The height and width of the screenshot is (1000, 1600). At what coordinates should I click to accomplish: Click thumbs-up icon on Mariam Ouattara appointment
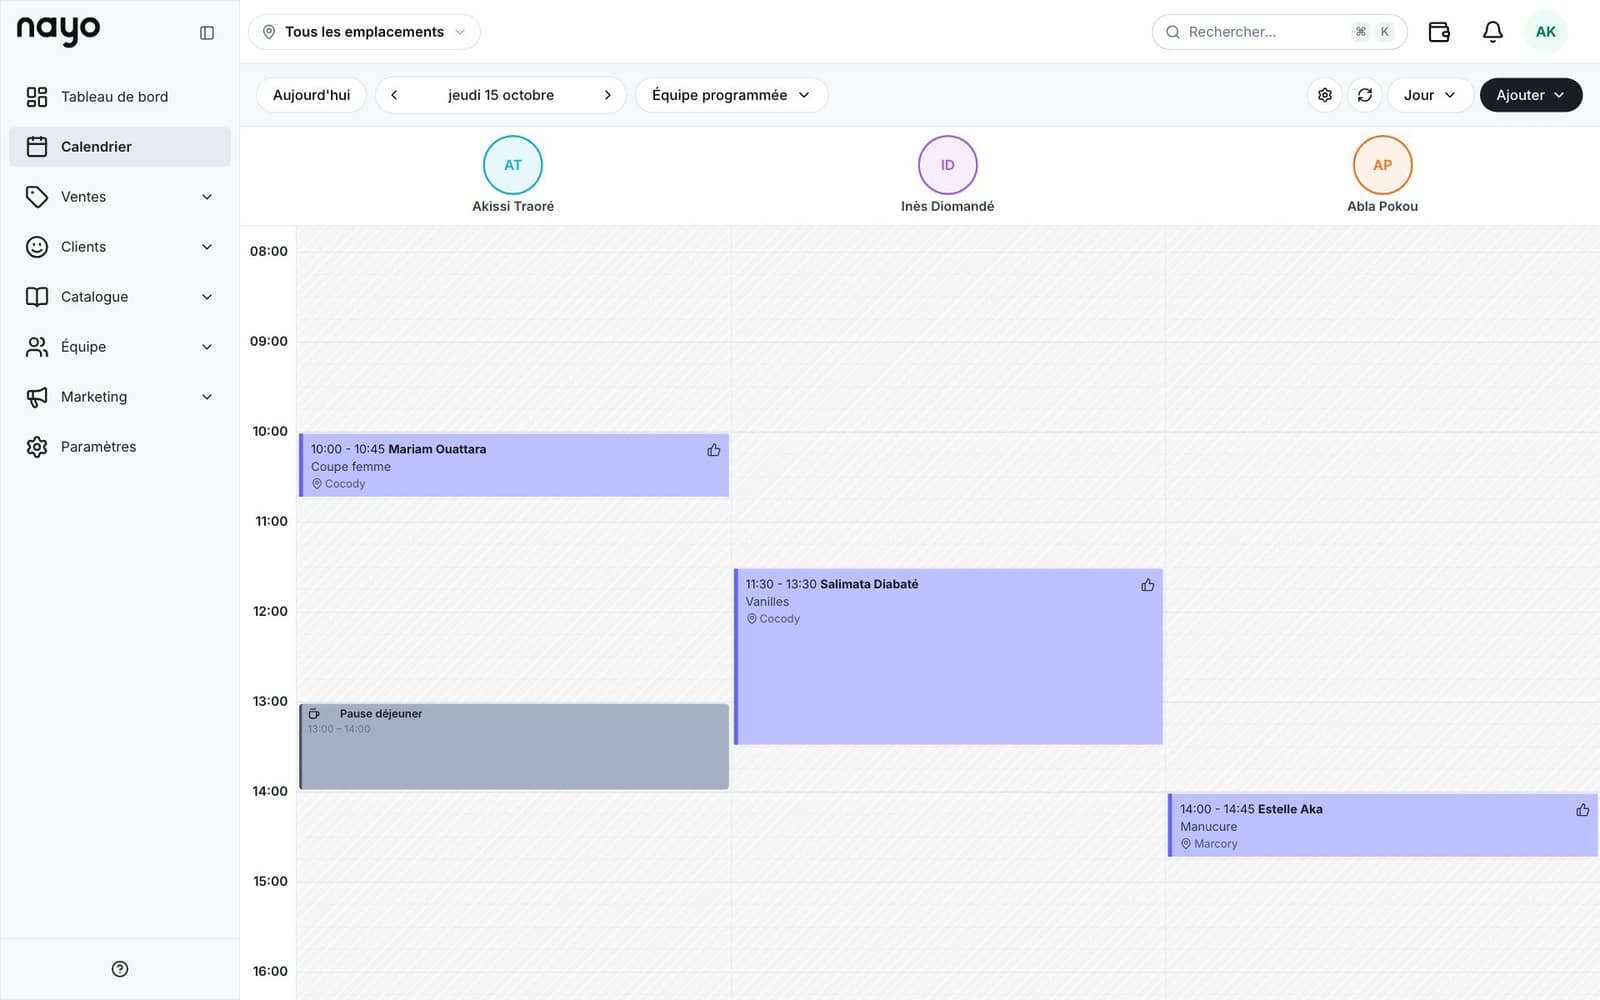point(714,450)
